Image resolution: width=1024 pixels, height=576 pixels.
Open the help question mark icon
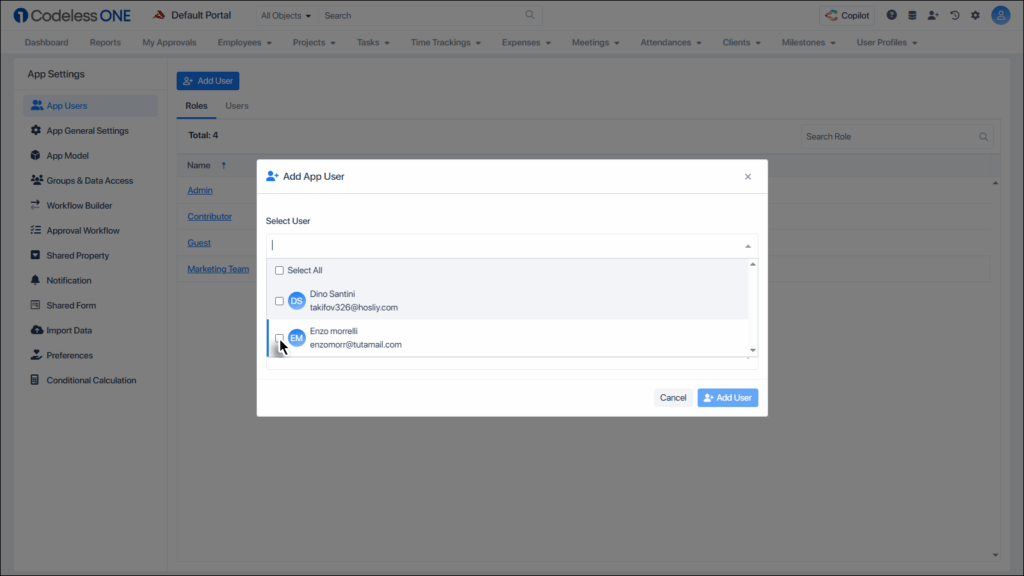tap(891, 15)
